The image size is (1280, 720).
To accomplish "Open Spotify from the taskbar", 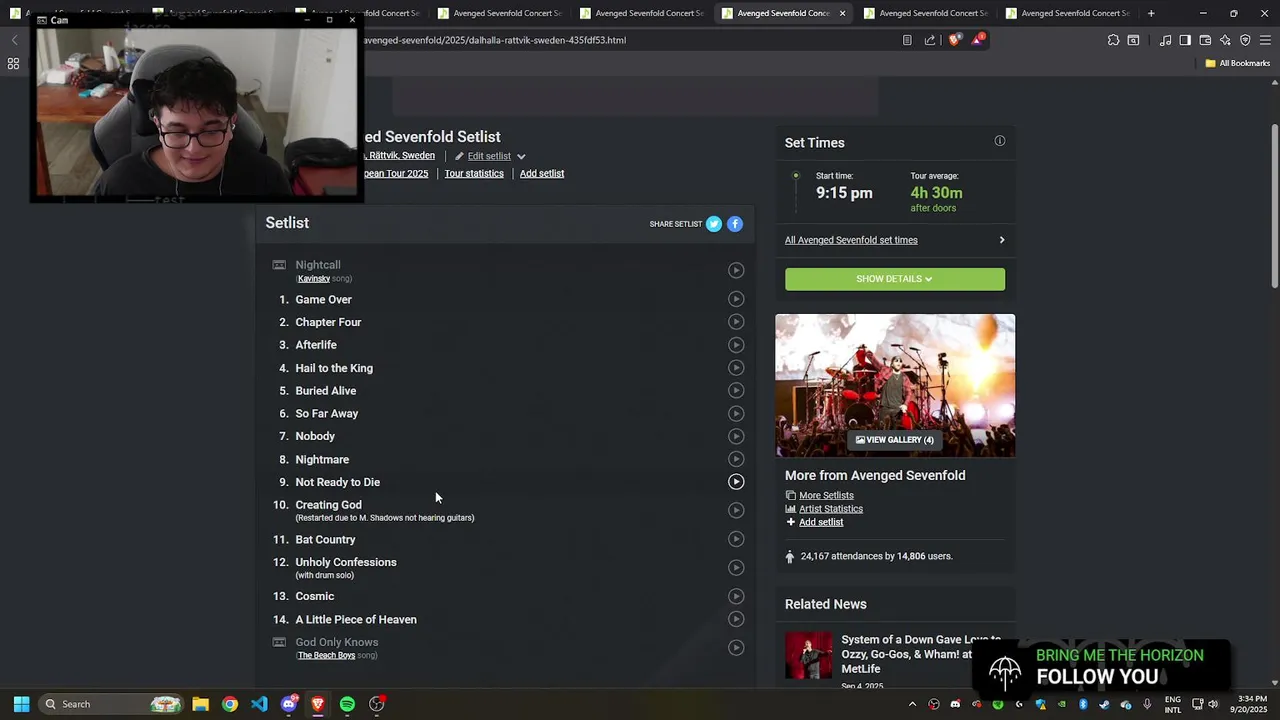I will click(x=347, y=704).
